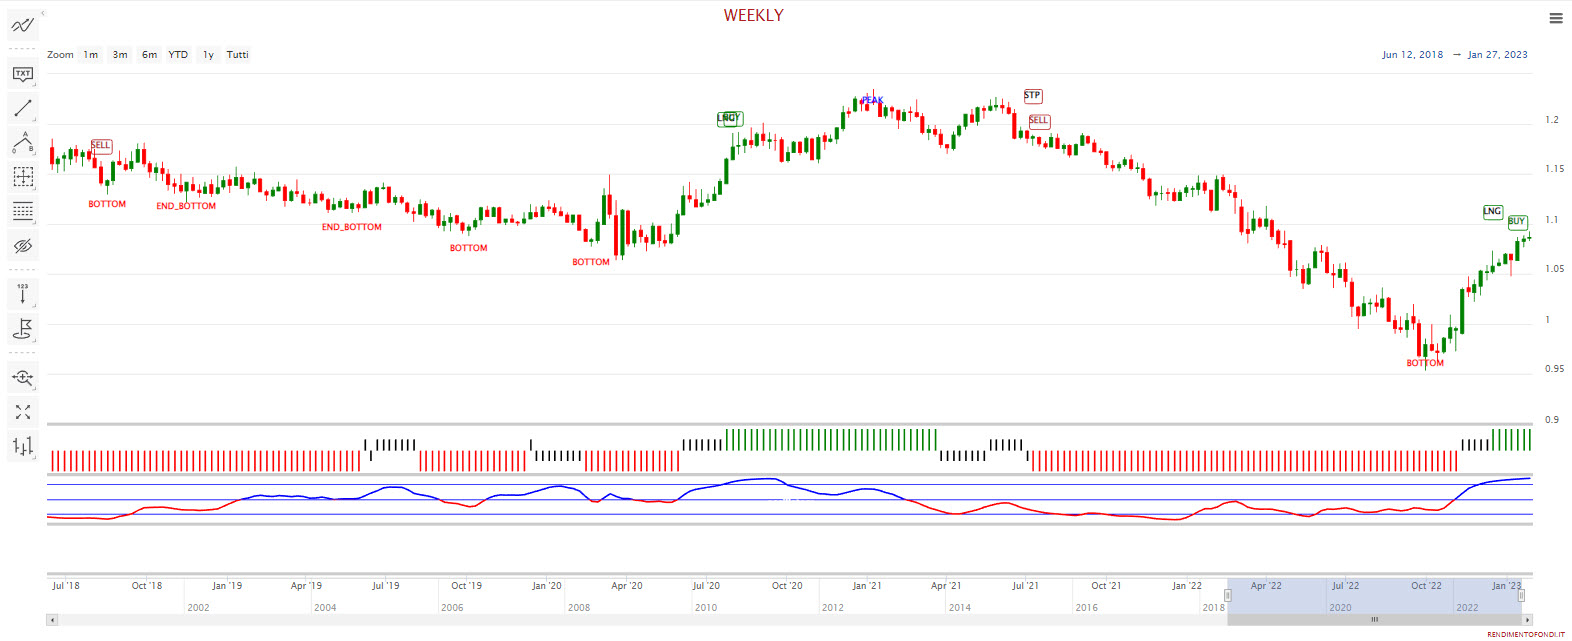This screenshot has height=641, width=1572.
Task: Grab the navigator left range handle
Action: [x=1227, y=595]
